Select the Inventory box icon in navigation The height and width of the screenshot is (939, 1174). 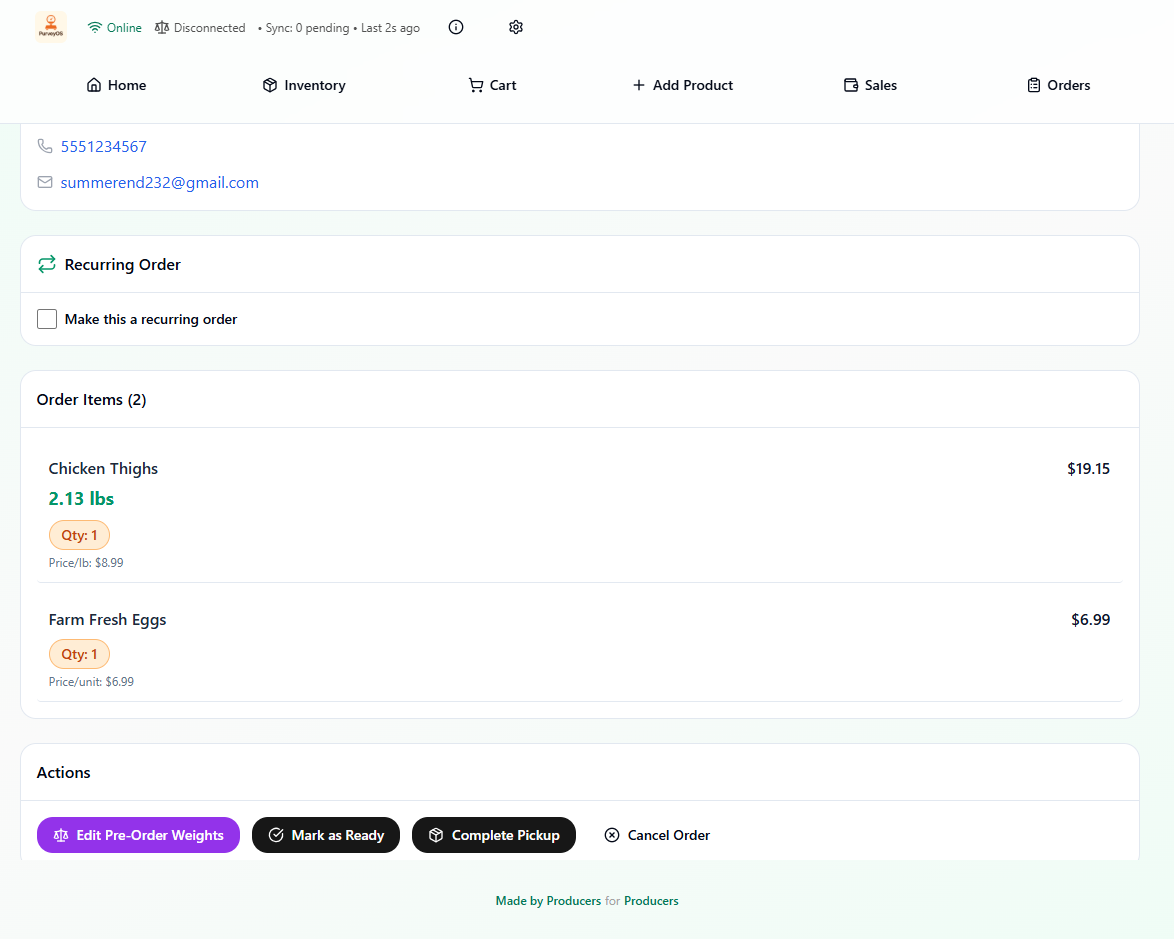[x=268, y=85]
